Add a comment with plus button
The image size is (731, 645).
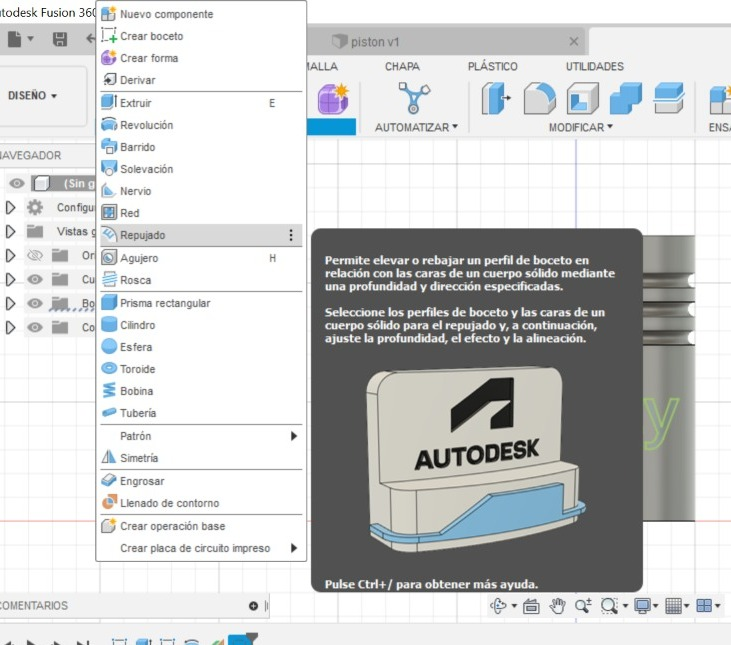coord(253,606)
